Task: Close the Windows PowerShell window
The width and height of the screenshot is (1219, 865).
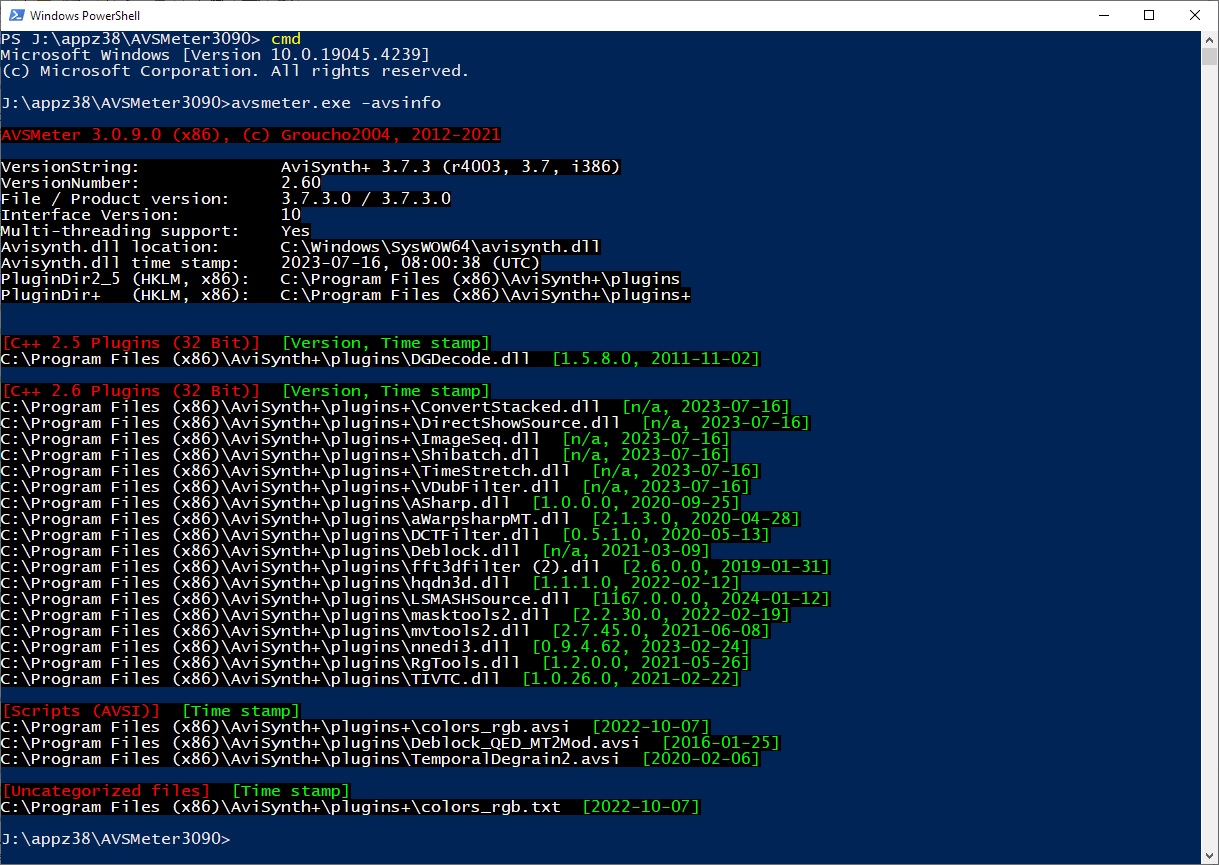Action: coord(1195,15)
